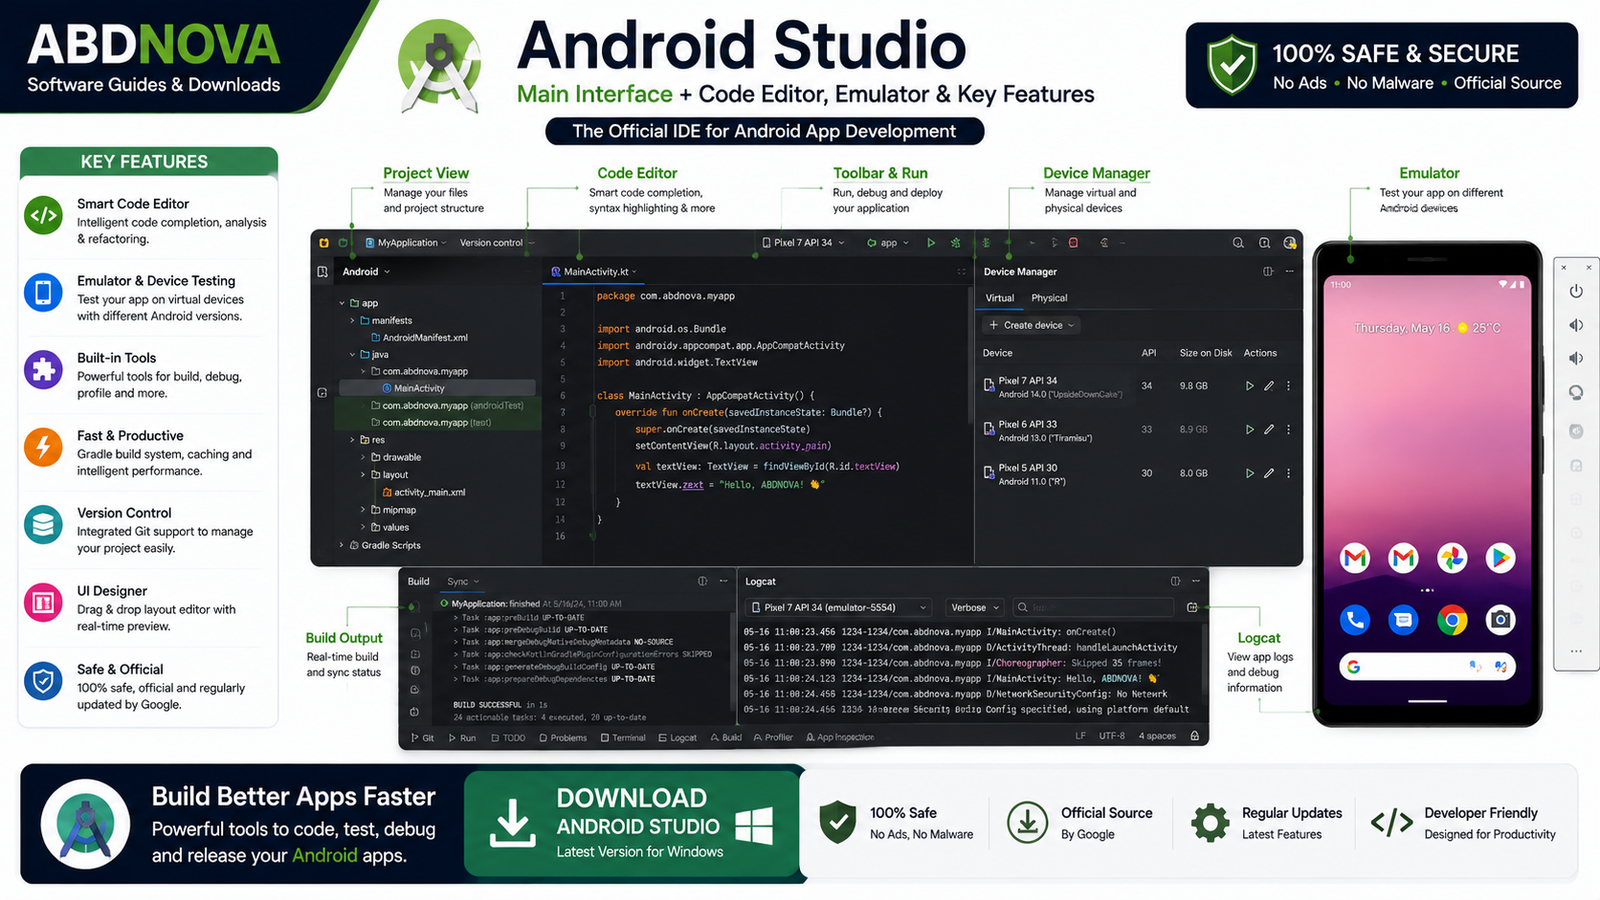
Task: Open the account avatar icon in toolbar
Action: point(1290,243)
